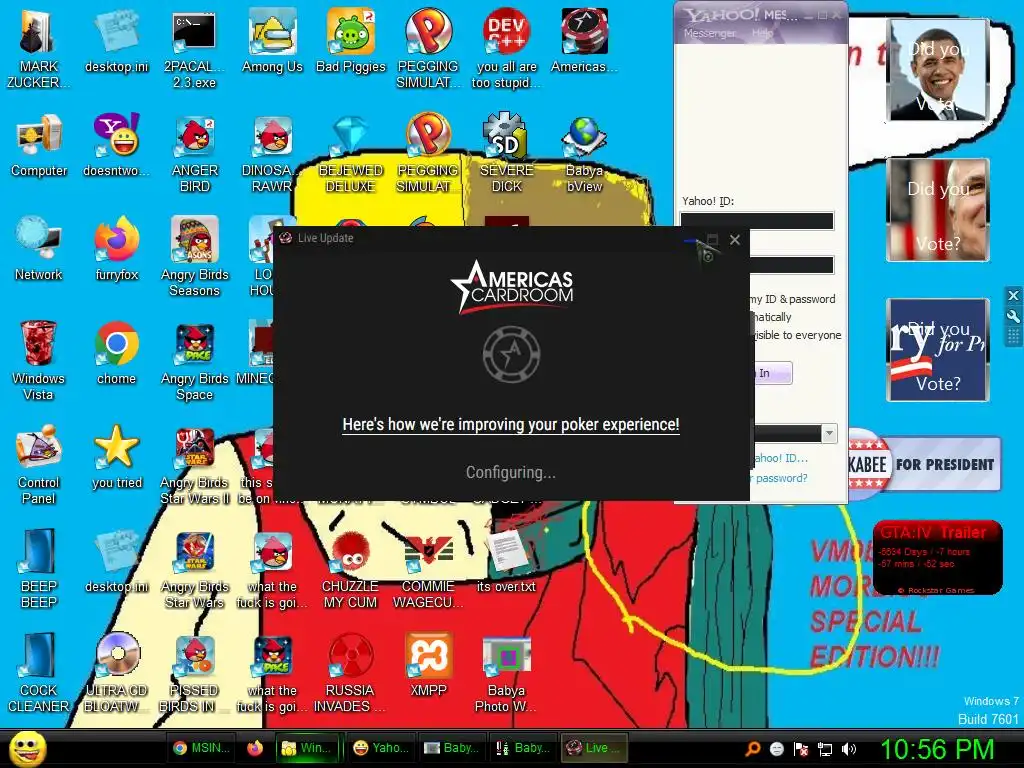Click the magnifier search tray icon
Image resolution: width=1024 pixels, height=768 pixels.
pyautogui.click(x=752, y=749)
